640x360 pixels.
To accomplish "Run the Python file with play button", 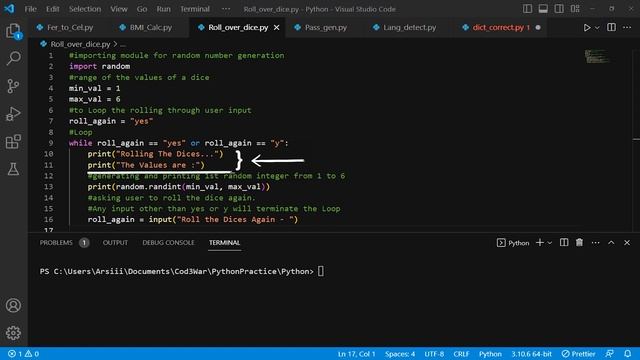I will [x=587, y=27].
